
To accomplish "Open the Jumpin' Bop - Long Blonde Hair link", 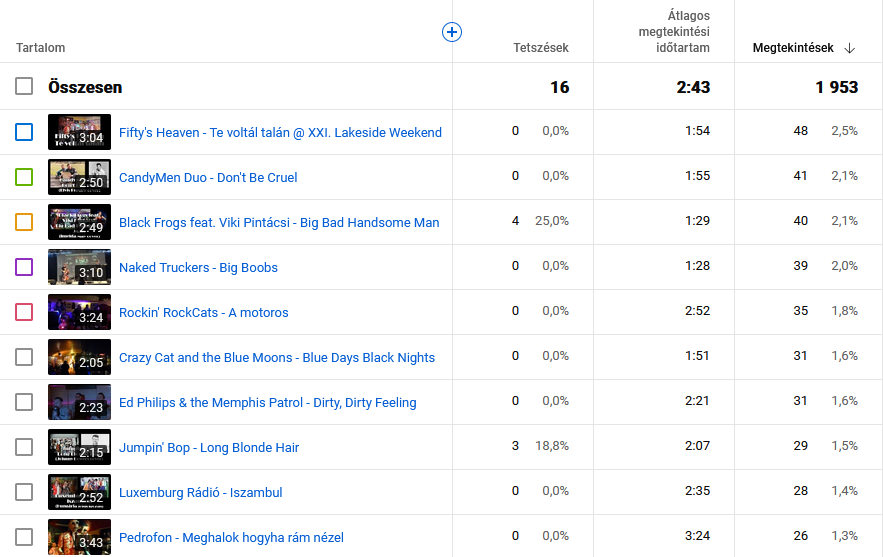I will coord(209,448).
